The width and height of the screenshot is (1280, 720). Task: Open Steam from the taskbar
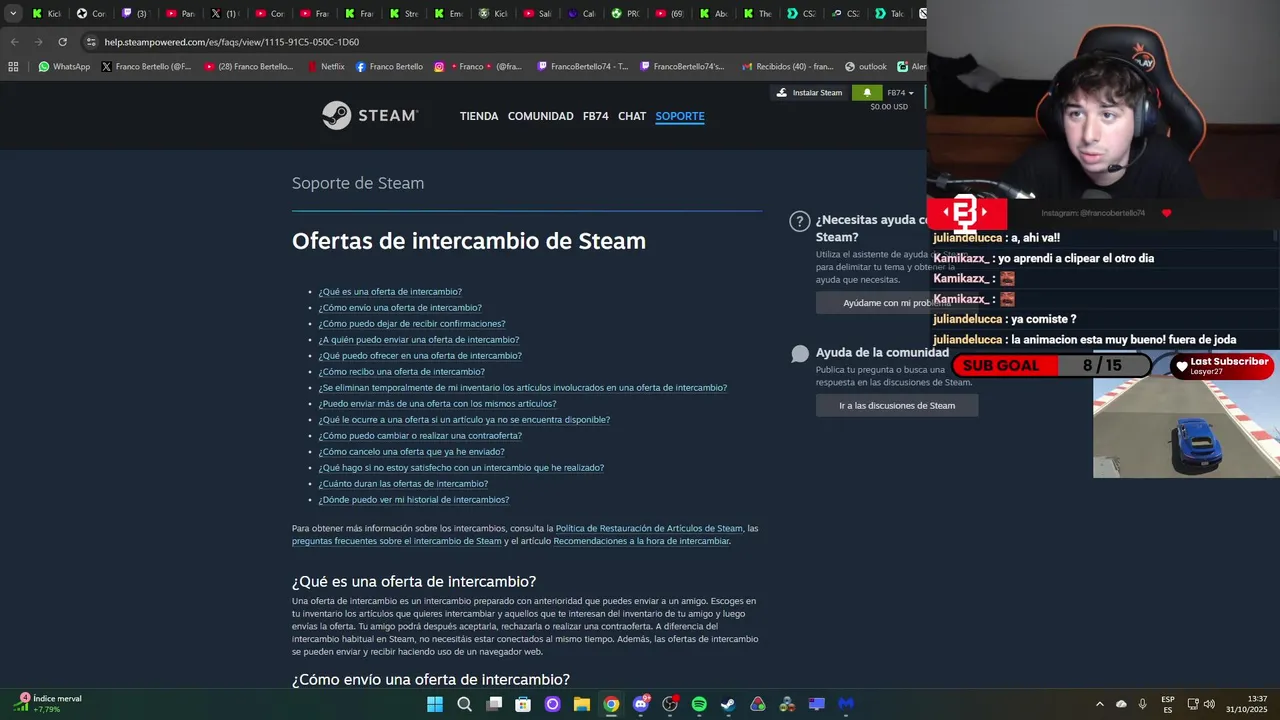(x=728, y=704)
